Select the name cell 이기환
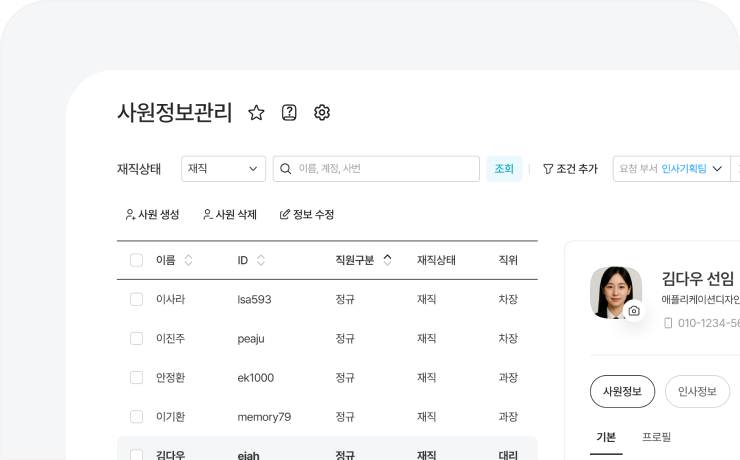The height and width of the screenshot is (460, 740). (x=170, y=417)
